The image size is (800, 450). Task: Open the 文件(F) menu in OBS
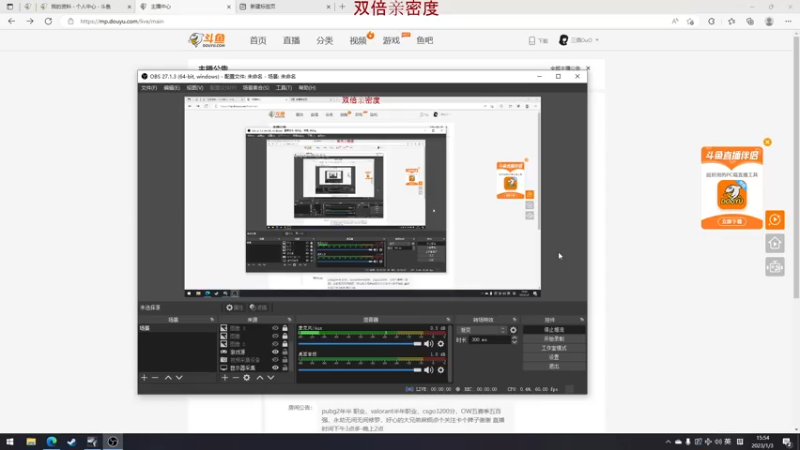click(149, 88)
